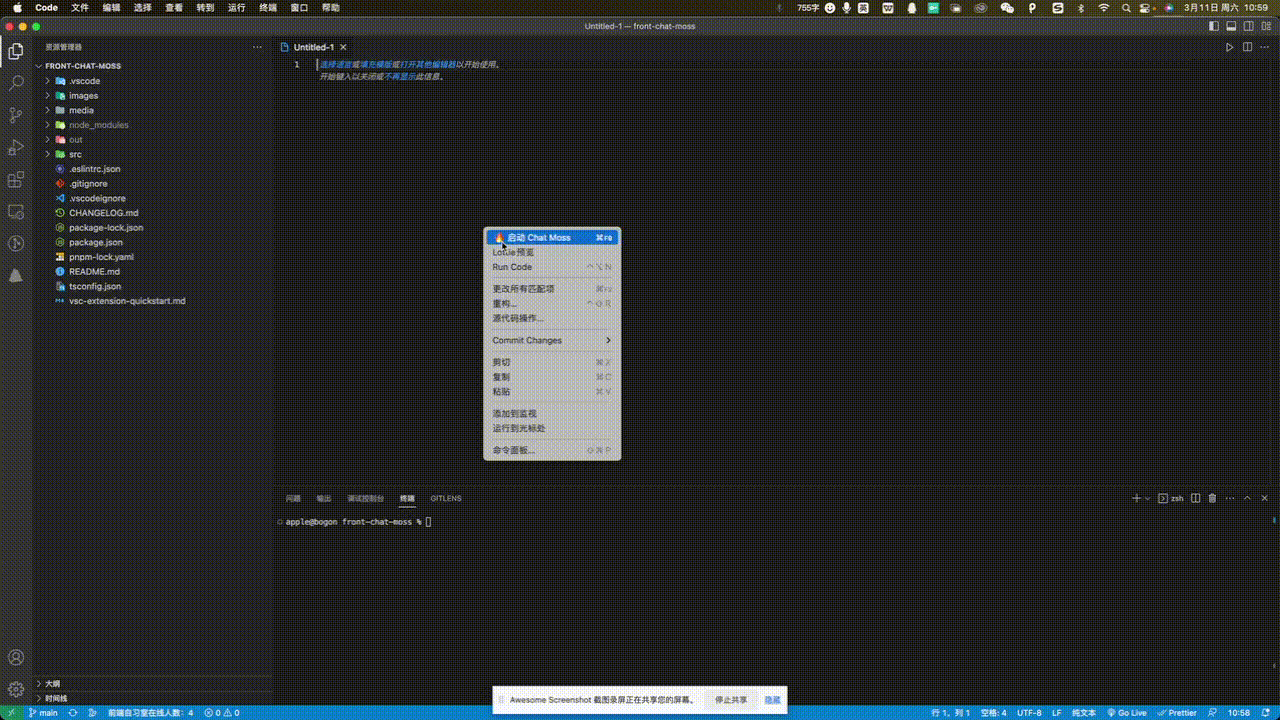
Task: Expand the node_modules folder
Action: tap(98, 125)
